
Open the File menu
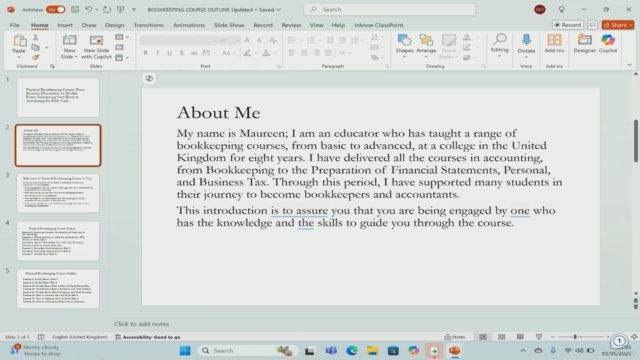(x=14, y=25)
